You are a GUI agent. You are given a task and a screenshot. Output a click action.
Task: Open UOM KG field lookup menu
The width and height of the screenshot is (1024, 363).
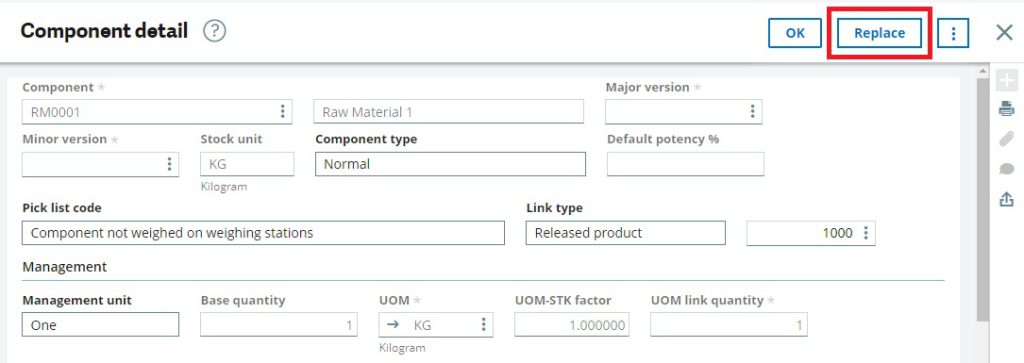483,324
